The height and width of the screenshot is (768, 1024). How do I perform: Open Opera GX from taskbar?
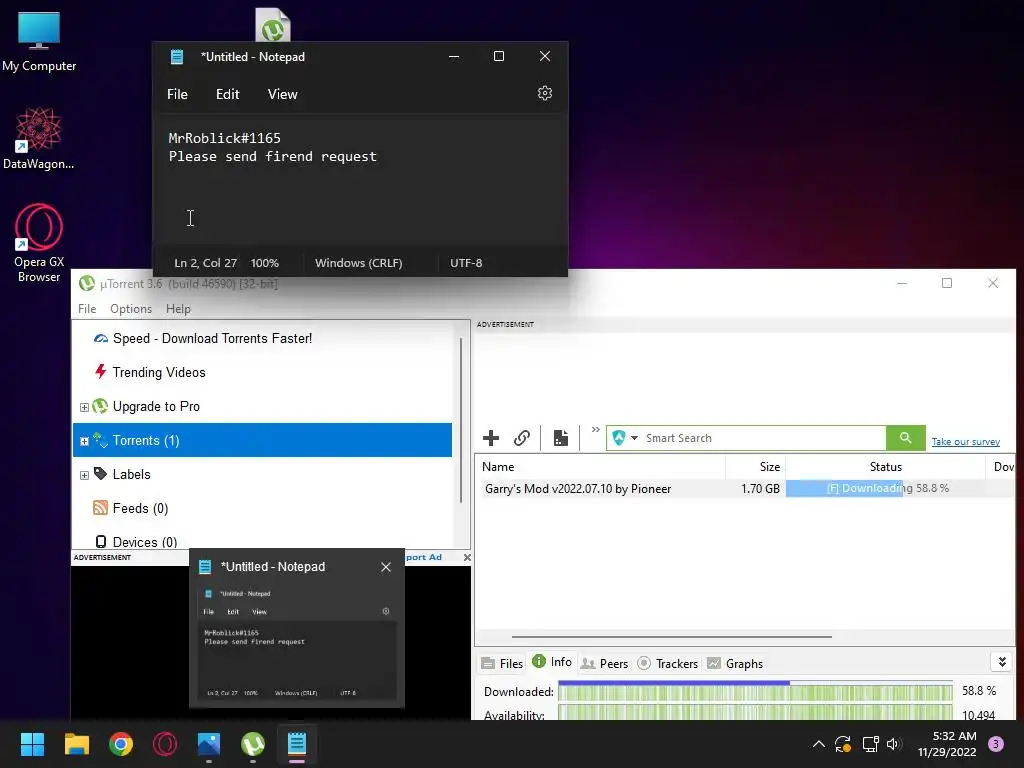pos(165,744)
